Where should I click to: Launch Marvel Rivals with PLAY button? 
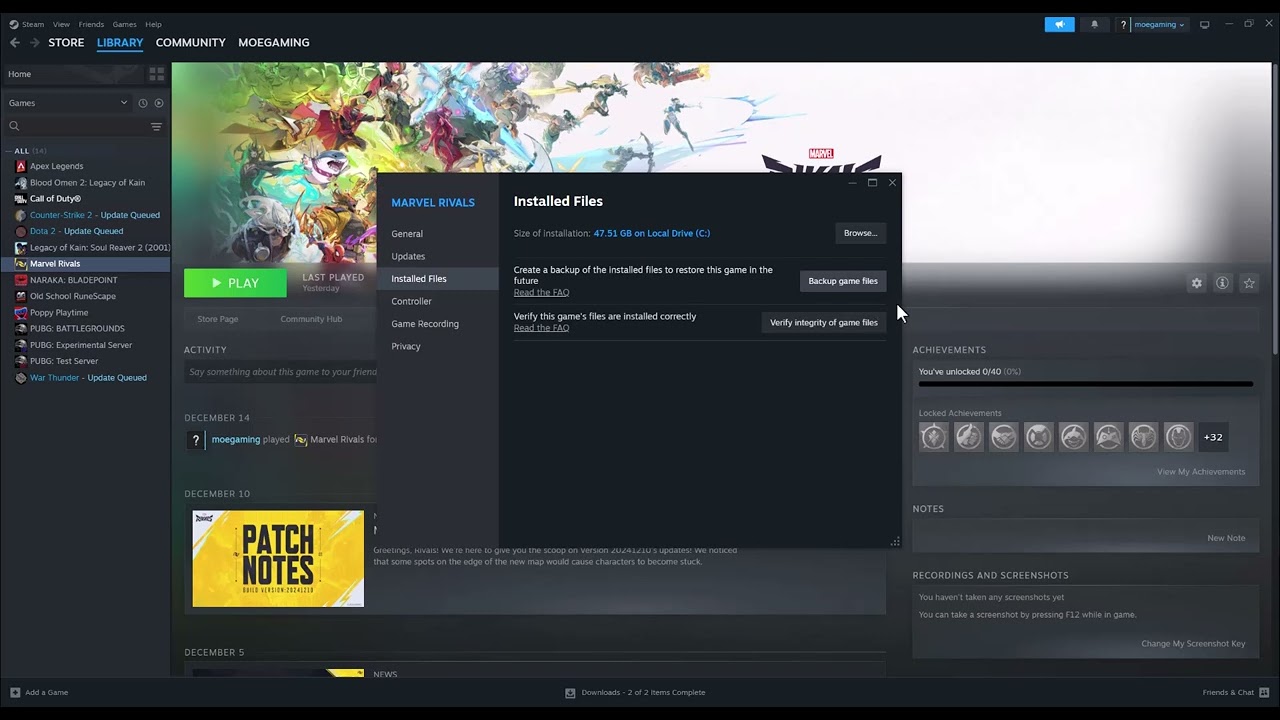[x=235, y=283]
